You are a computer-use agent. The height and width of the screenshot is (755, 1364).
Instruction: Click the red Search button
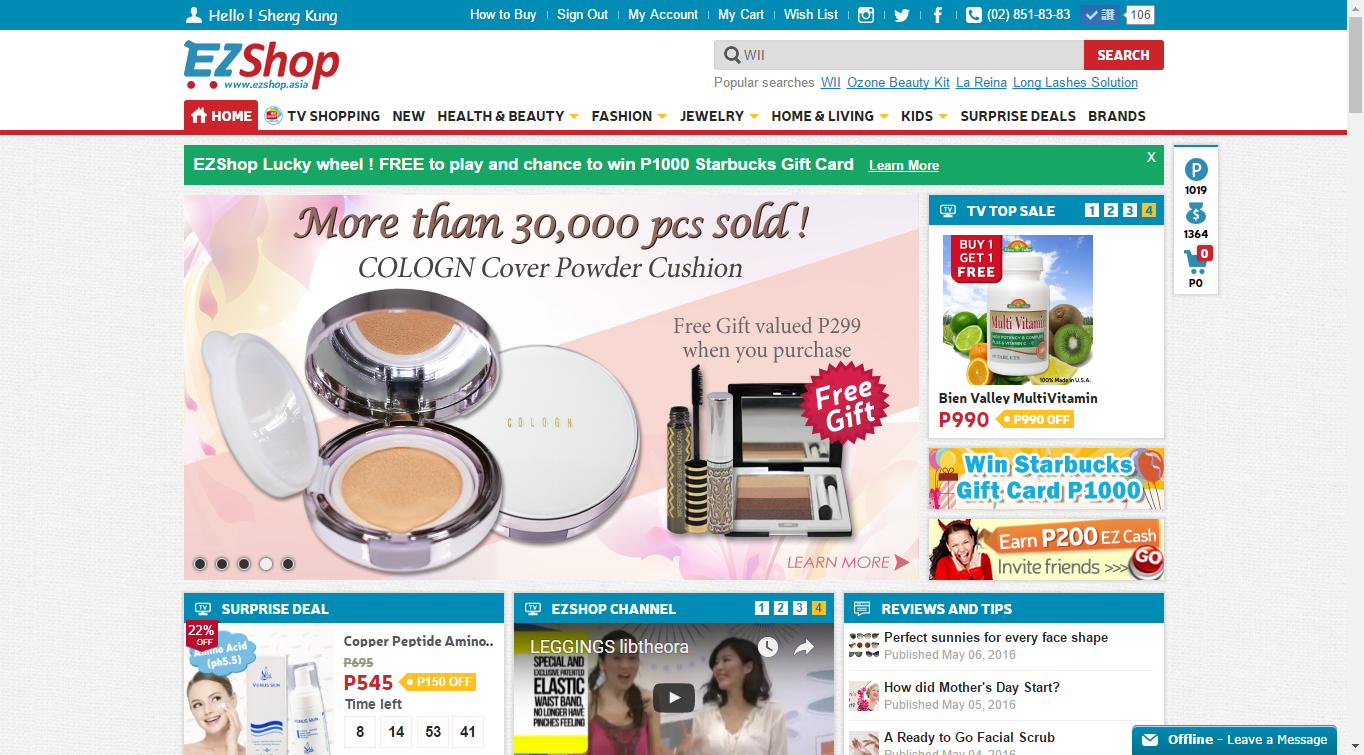point(1123,55)
